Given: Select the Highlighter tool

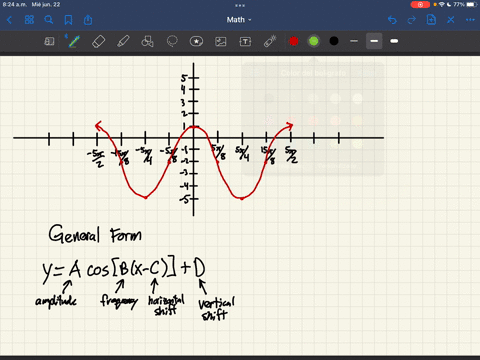Looking at the screenshot, I should point(123,41).
